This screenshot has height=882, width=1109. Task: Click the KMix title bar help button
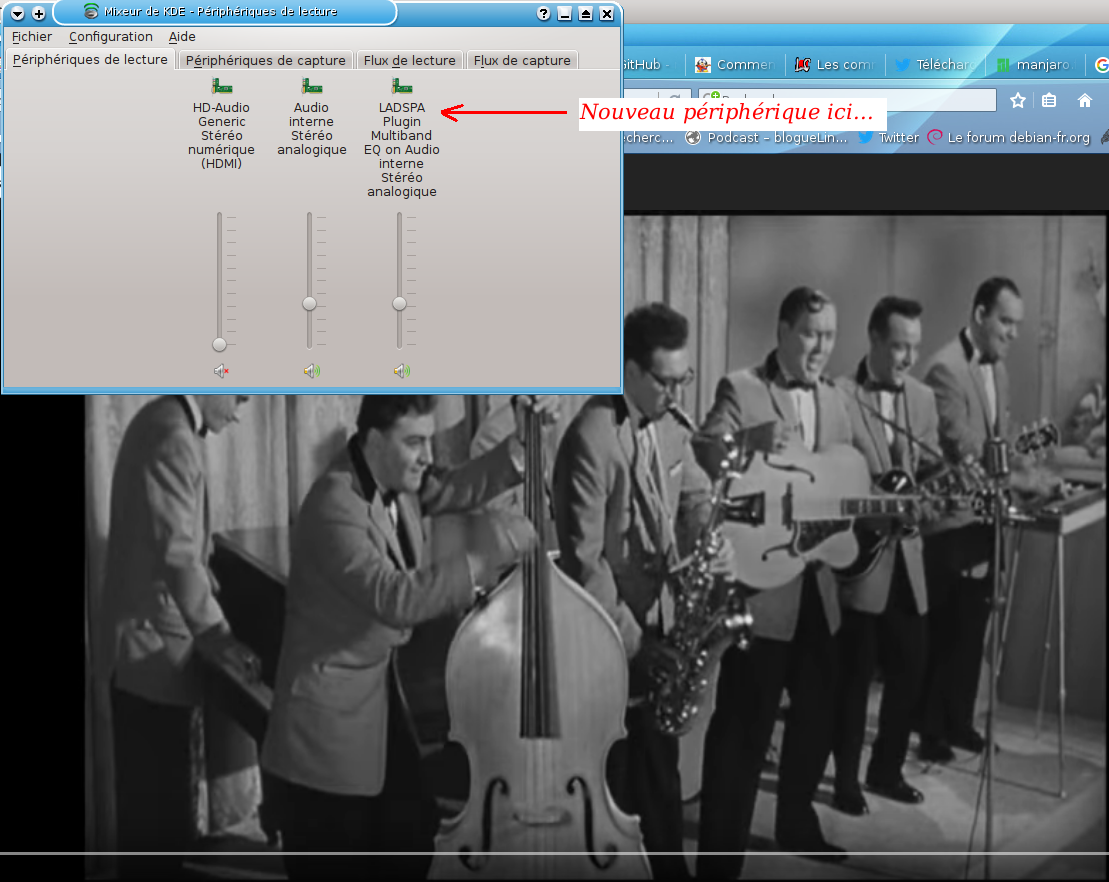click(543, 13)
